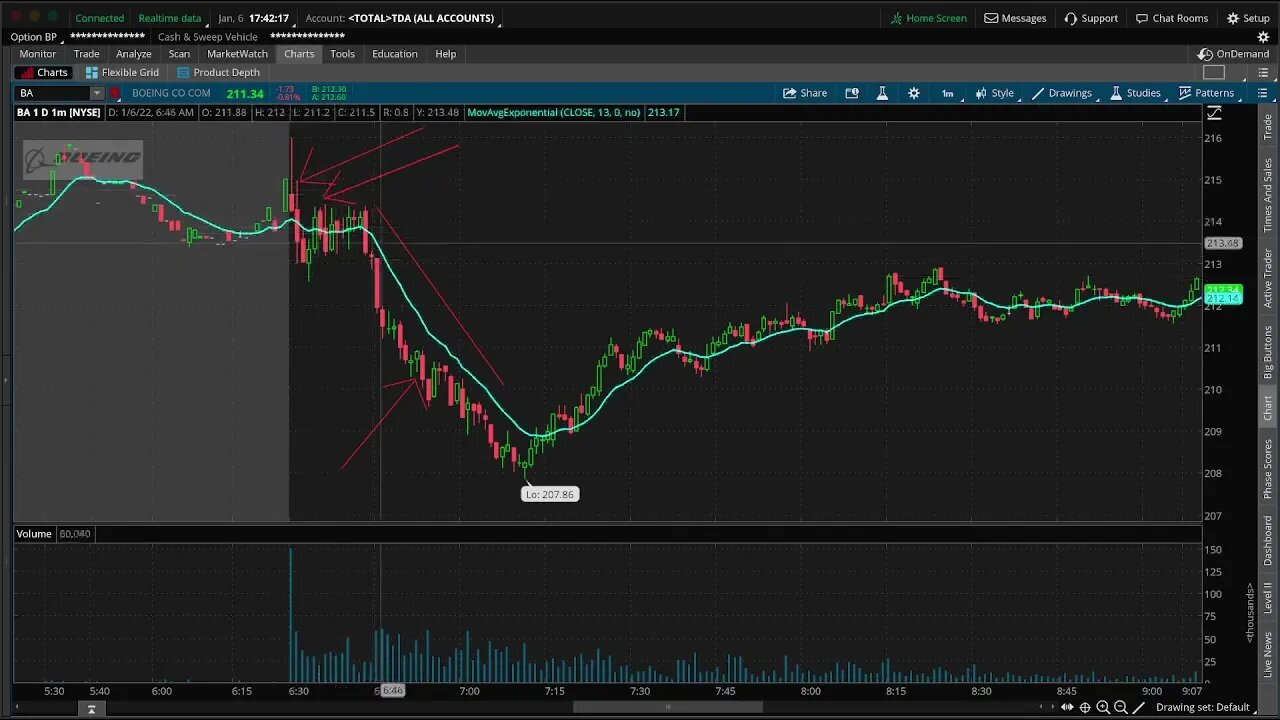The width and height of the screenshot is (1280, 720).
Task: Go to Home Screen
Action: [928, 18]
